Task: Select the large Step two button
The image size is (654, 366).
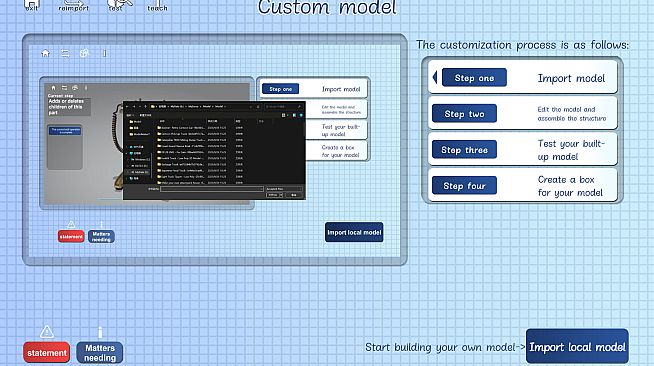Action: pos(464,114)
